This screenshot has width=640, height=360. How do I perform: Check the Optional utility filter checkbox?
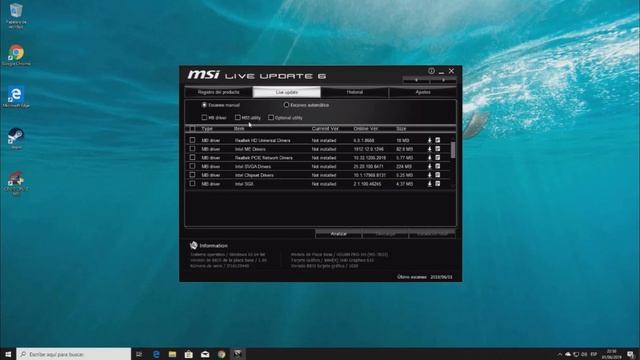[x=271, y=118]
